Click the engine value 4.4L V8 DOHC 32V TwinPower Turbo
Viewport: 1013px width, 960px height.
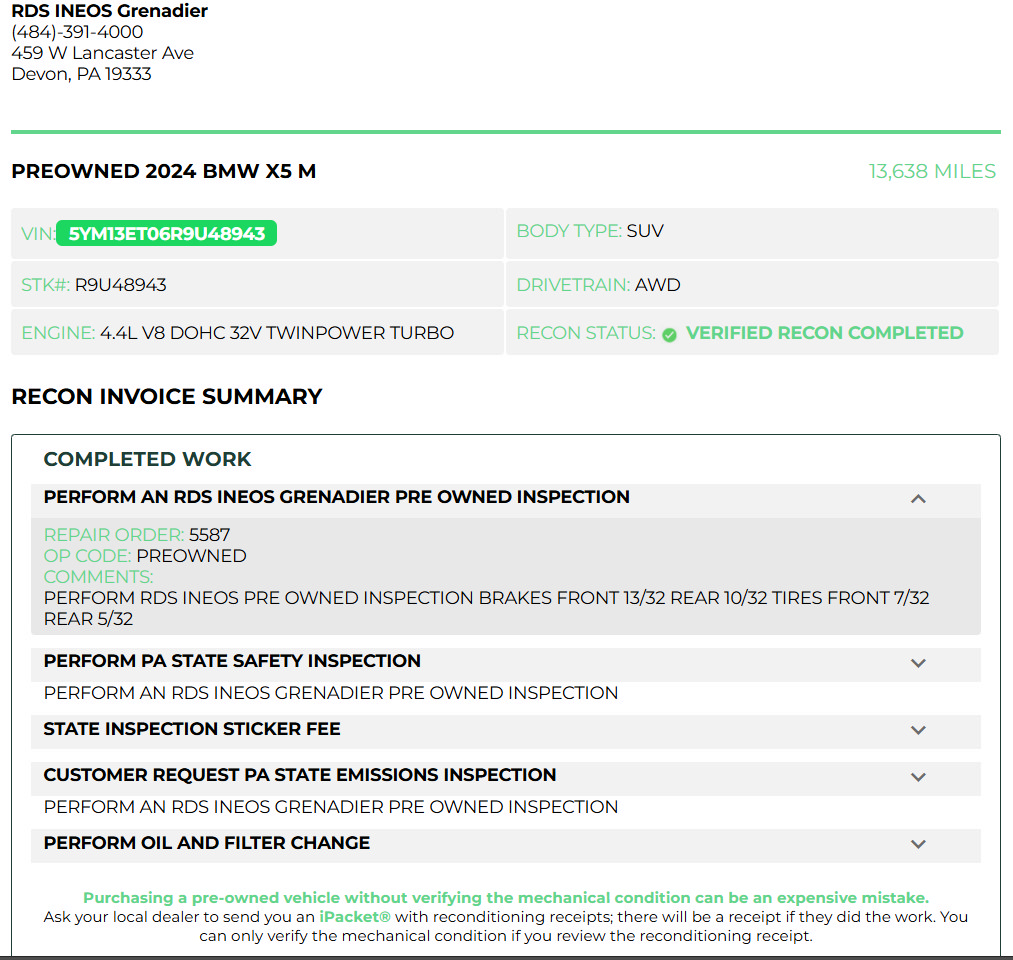click(x=277, y=333)
